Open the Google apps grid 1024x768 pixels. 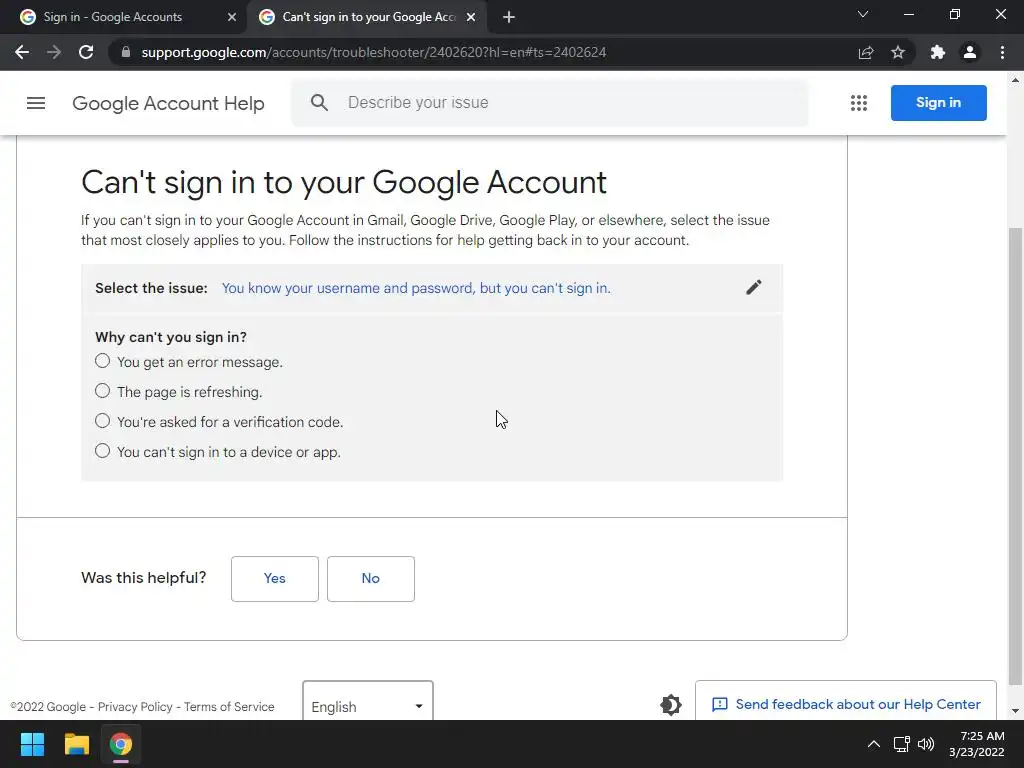coord(859,103)
